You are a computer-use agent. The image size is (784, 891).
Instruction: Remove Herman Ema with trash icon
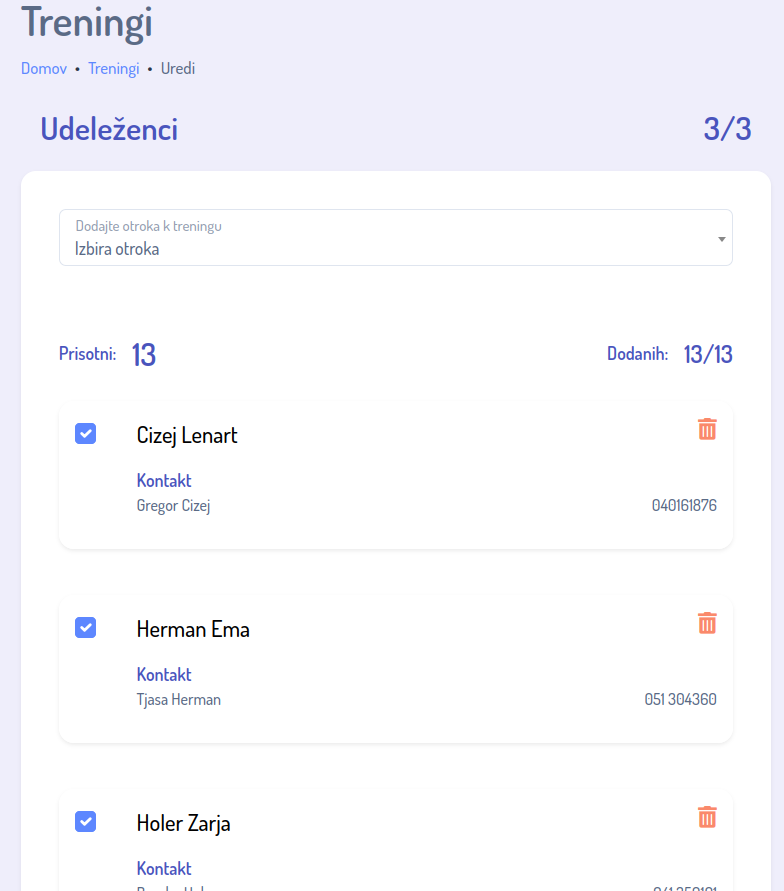pyautogui.click(x=707, y=623)
